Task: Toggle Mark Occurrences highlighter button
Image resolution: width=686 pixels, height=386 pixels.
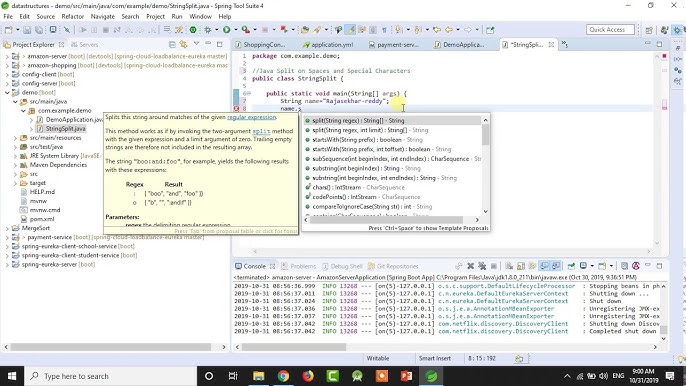Action: (350, 30)
